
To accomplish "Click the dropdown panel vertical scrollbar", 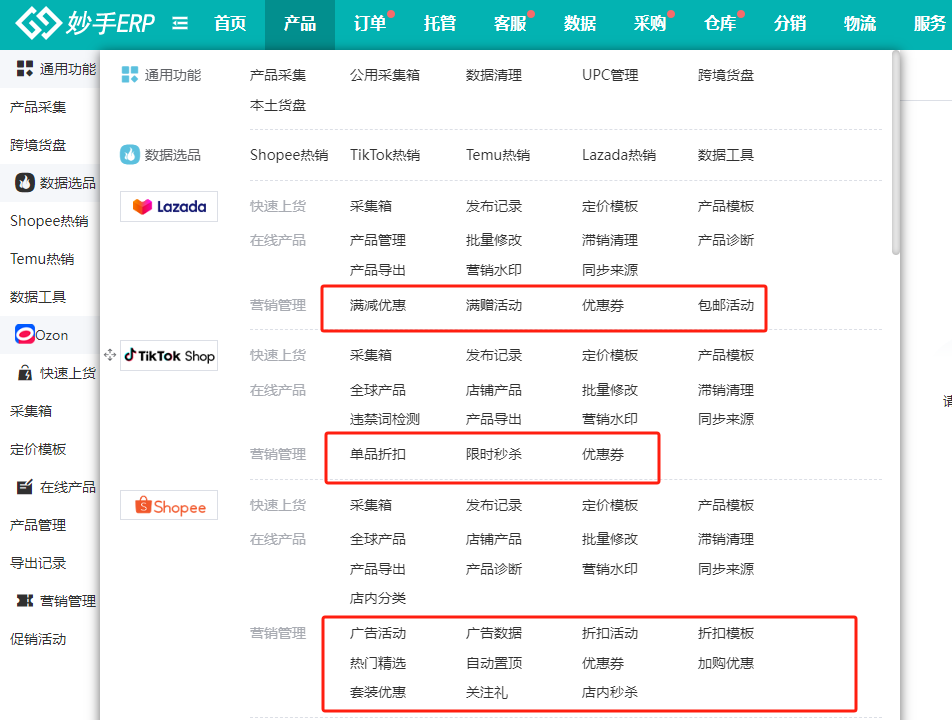I will coord(896,153).
